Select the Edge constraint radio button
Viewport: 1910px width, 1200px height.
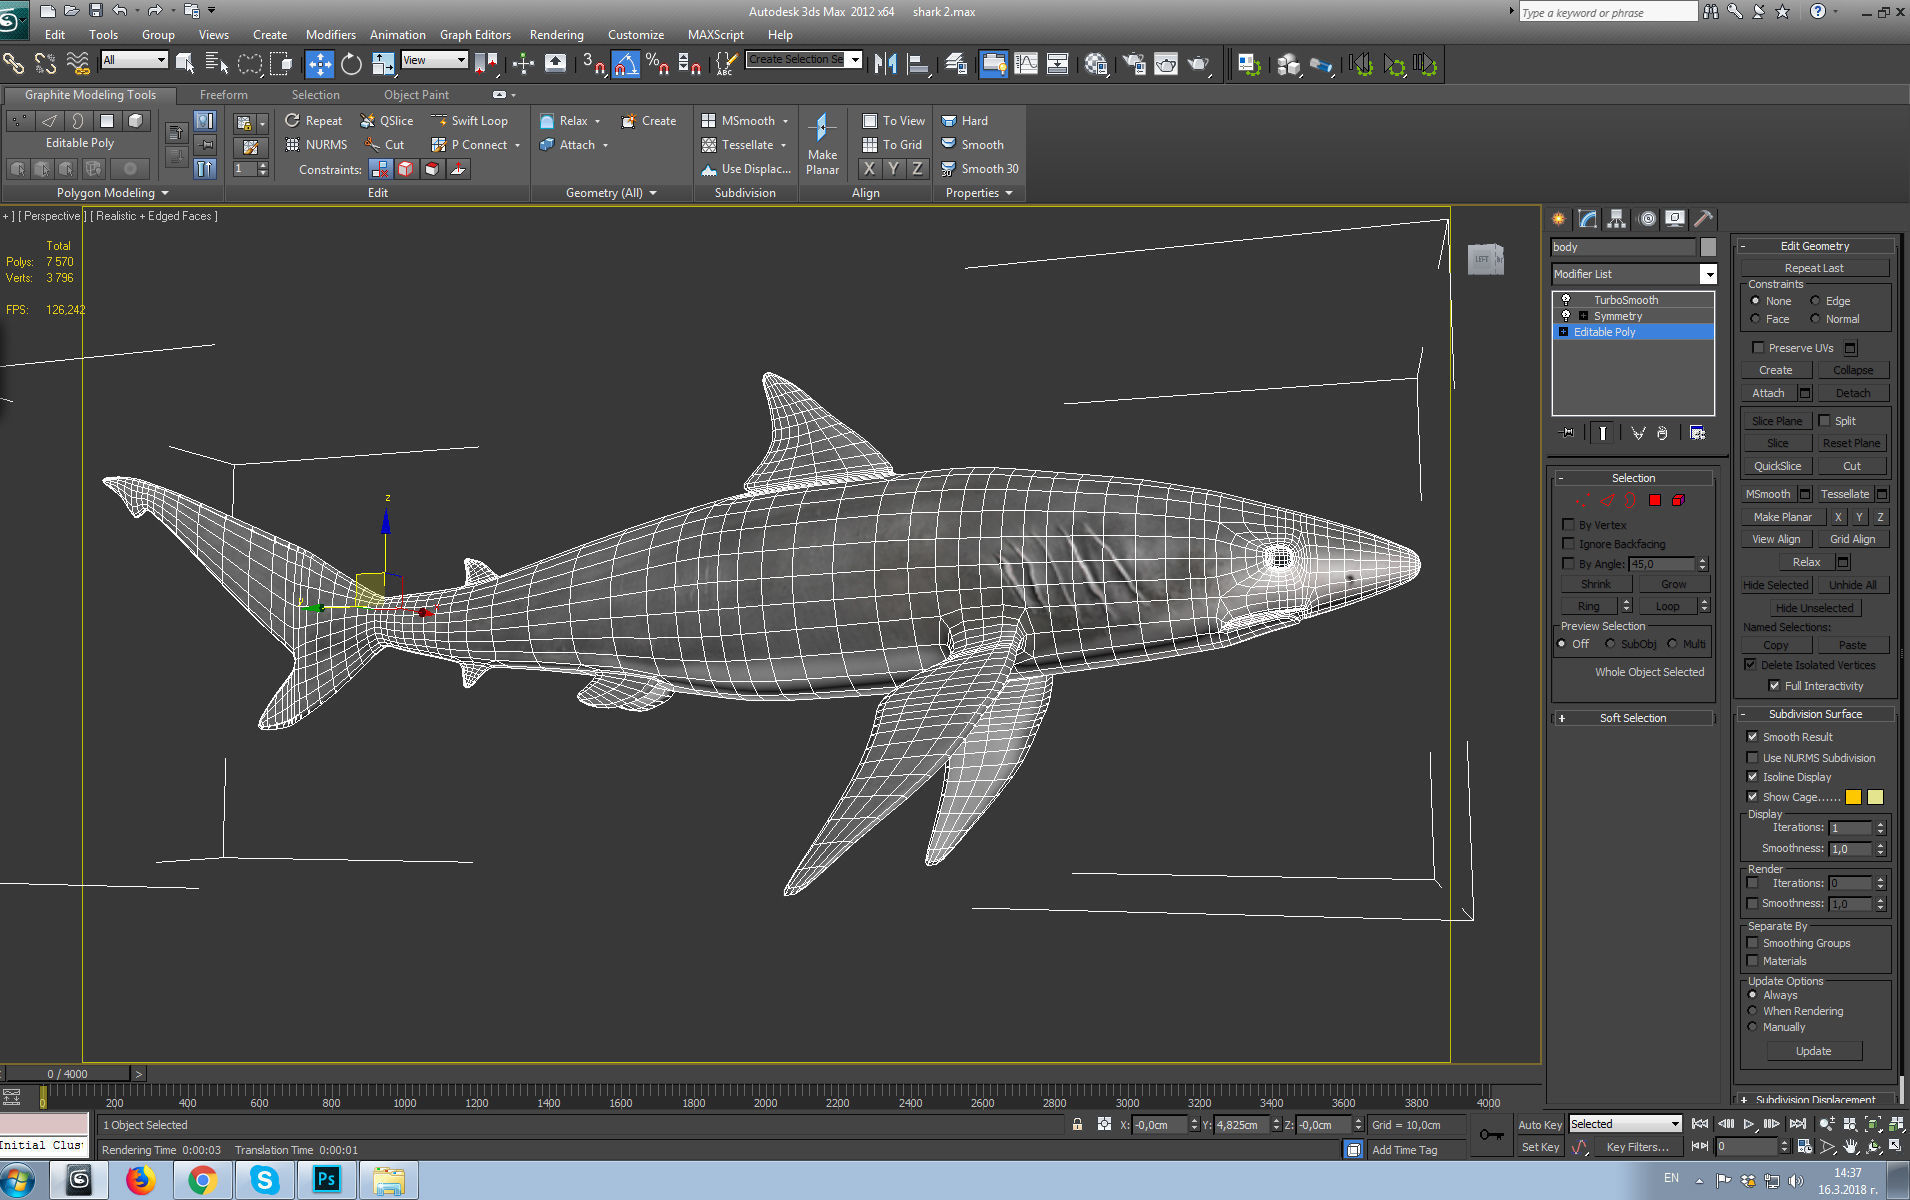1815,301
